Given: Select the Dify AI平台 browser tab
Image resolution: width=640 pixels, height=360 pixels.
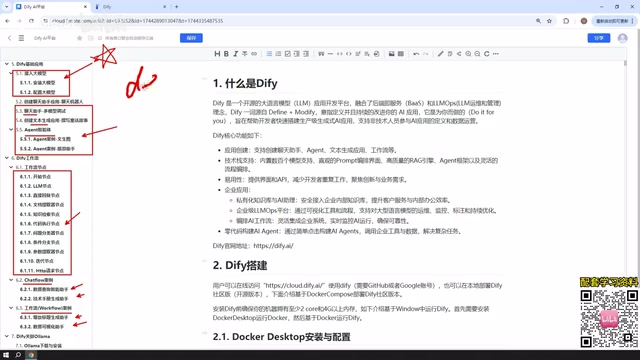Looking at the screenshot, I should 51,7.
